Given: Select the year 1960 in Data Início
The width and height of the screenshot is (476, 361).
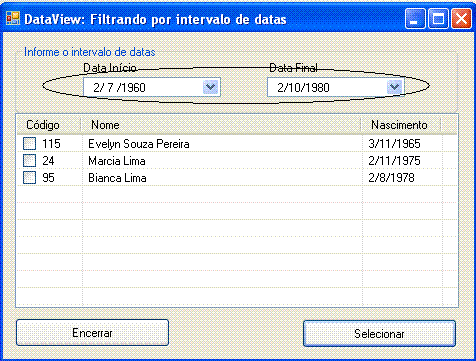Looking at the screenshot, I should [134, 88].
